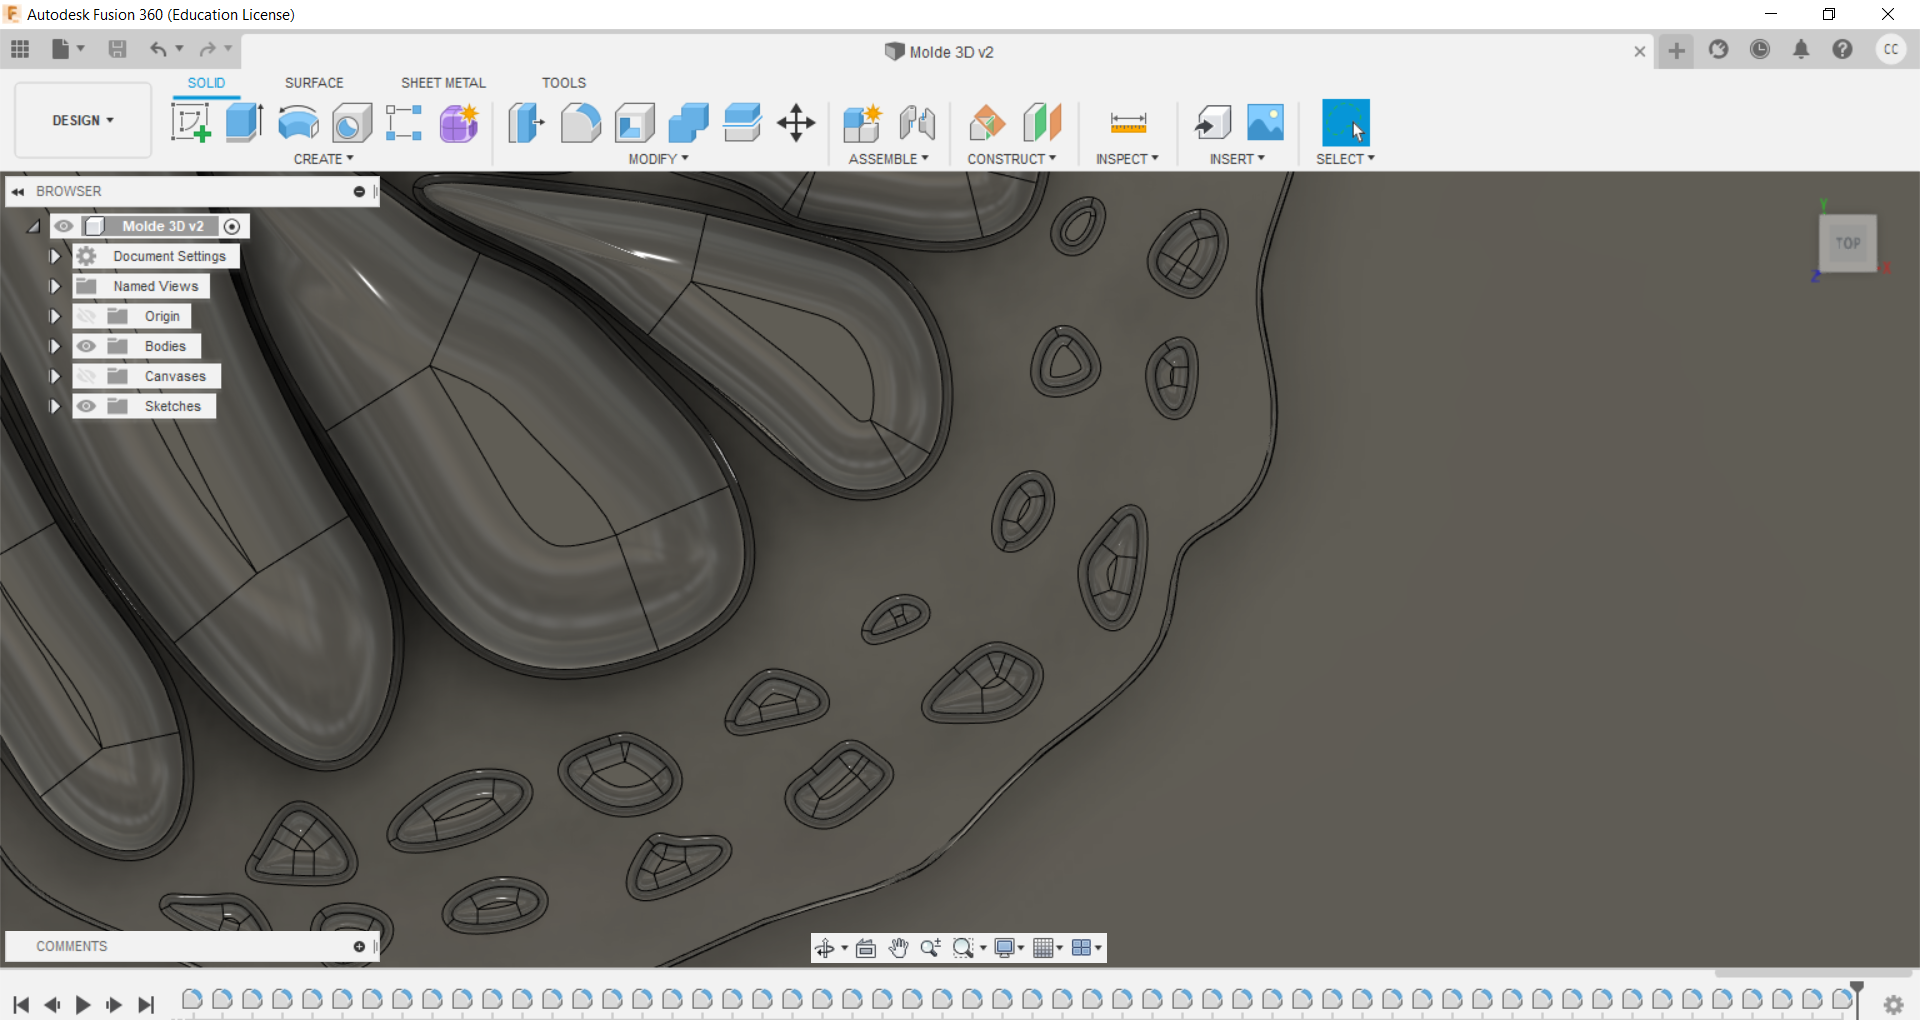Click the Fillet tool icon

(580, 123)
